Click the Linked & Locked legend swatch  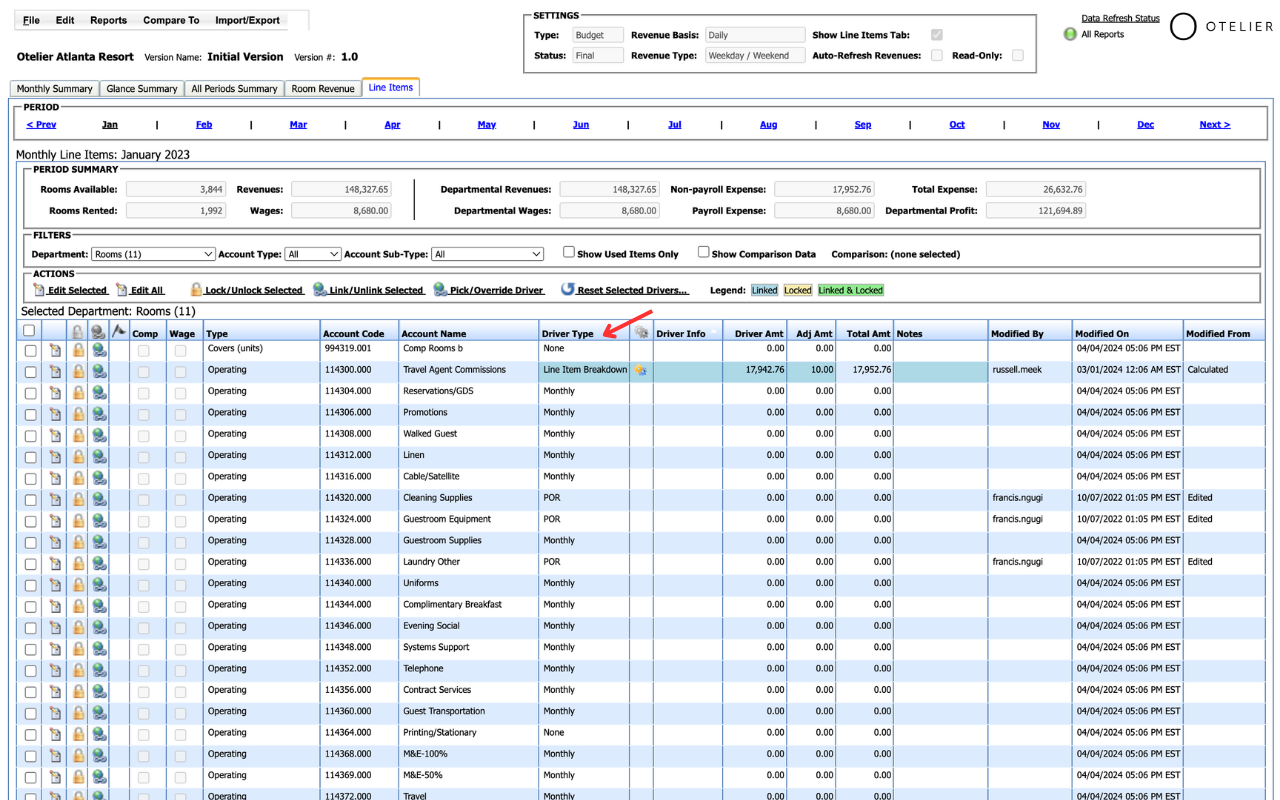850,290
